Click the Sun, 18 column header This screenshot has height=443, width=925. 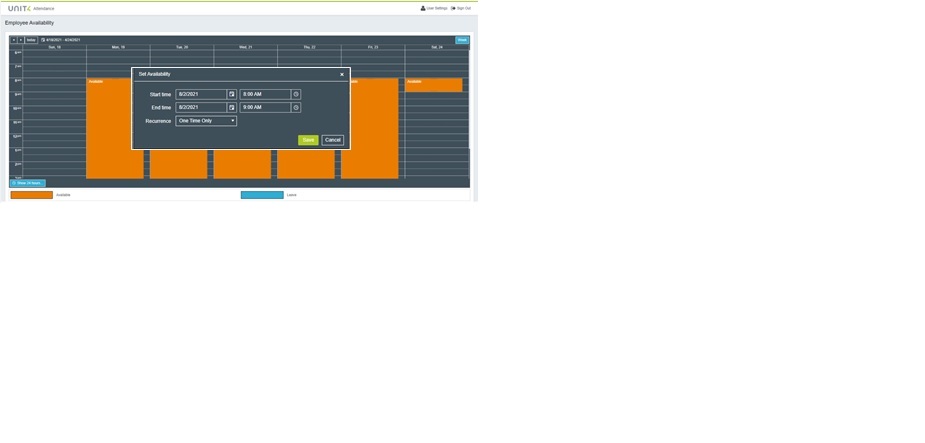tap(54, 47)
